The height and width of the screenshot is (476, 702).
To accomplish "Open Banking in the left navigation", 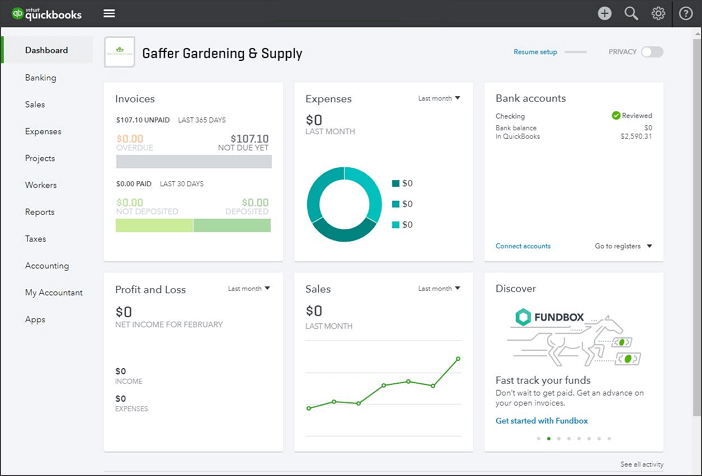I will 41,77.
